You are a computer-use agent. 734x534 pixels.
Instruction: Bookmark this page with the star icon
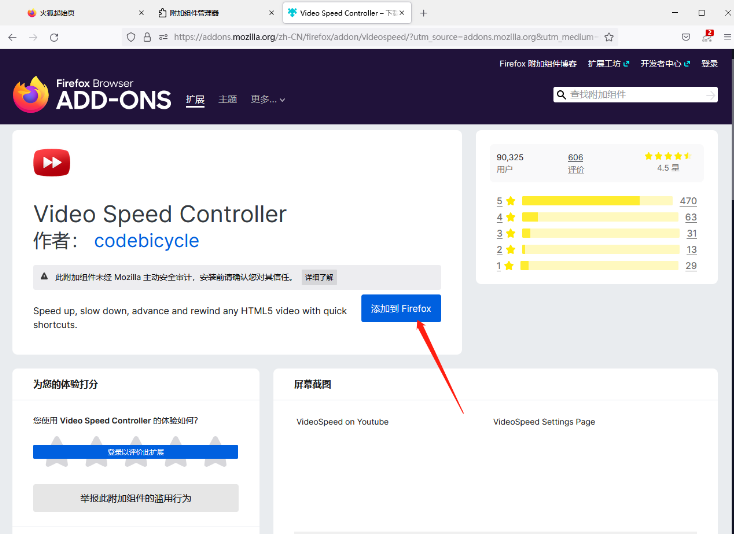(x=609, y=37)
